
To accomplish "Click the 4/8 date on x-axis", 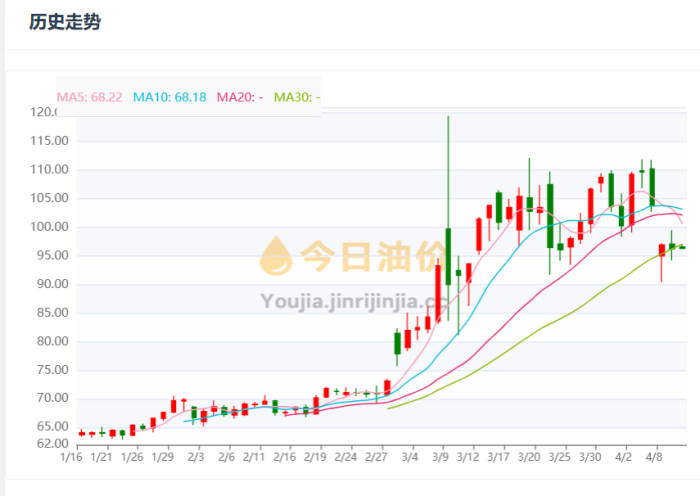I will tap(657, 457).
